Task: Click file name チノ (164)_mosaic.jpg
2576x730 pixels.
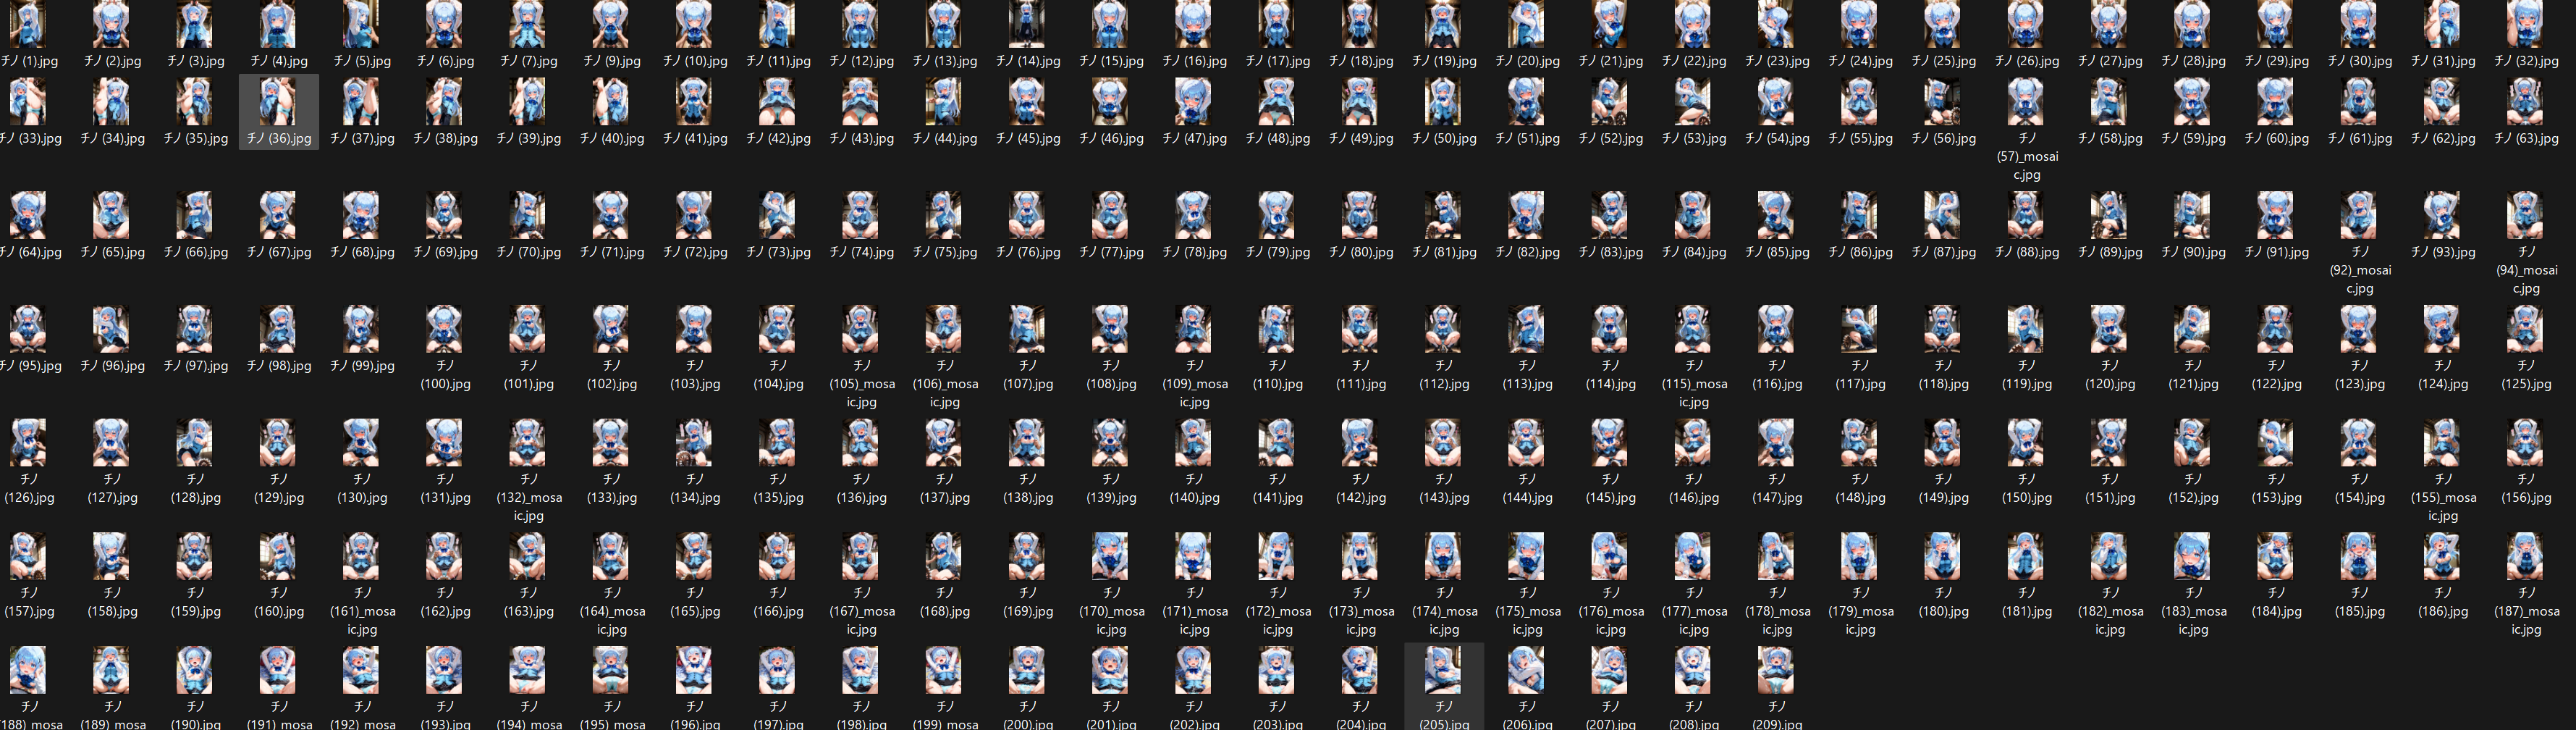Action: pyautogui.click(x=612, y=611)
